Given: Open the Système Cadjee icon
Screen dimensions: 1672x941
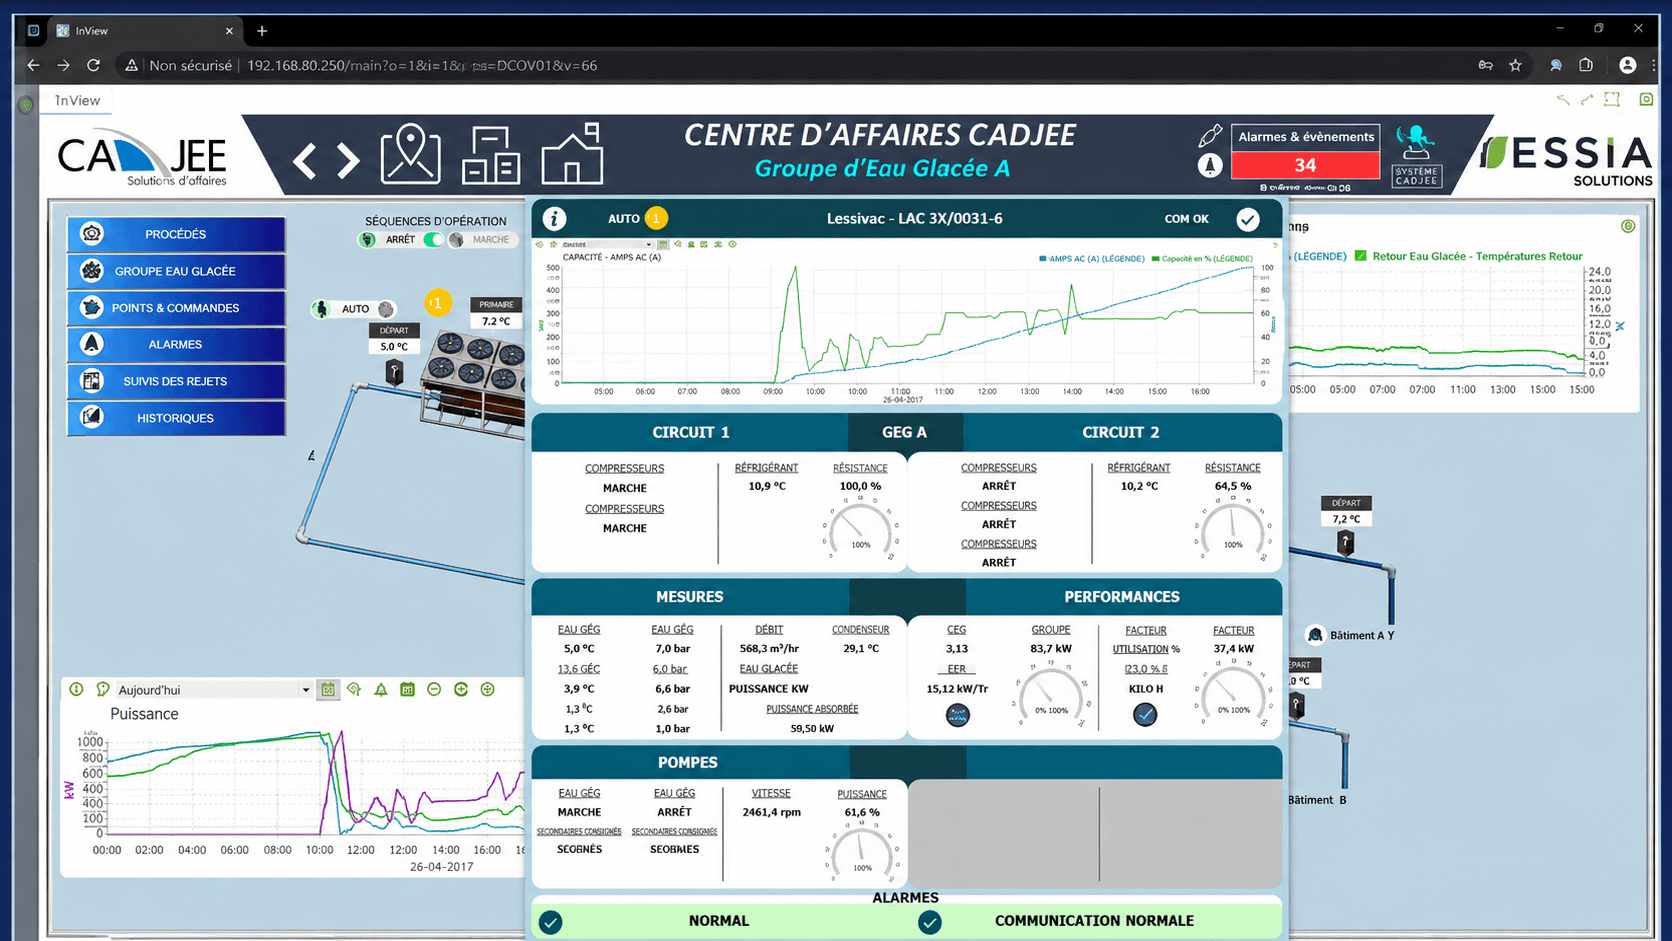Looking at the screenshot, I should pyautogui.click(x=1416, y=156).
